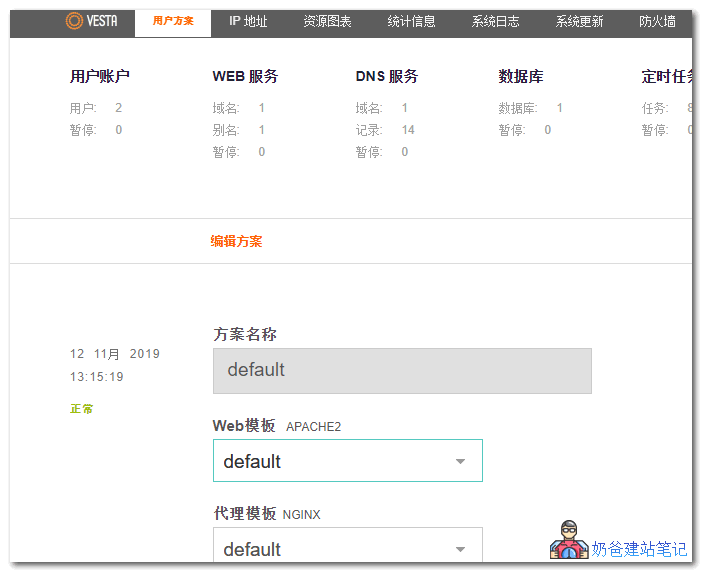Viewport: 703px width, 573px height.
Task: Open the 系统日志 page
Action: [495, 21]
